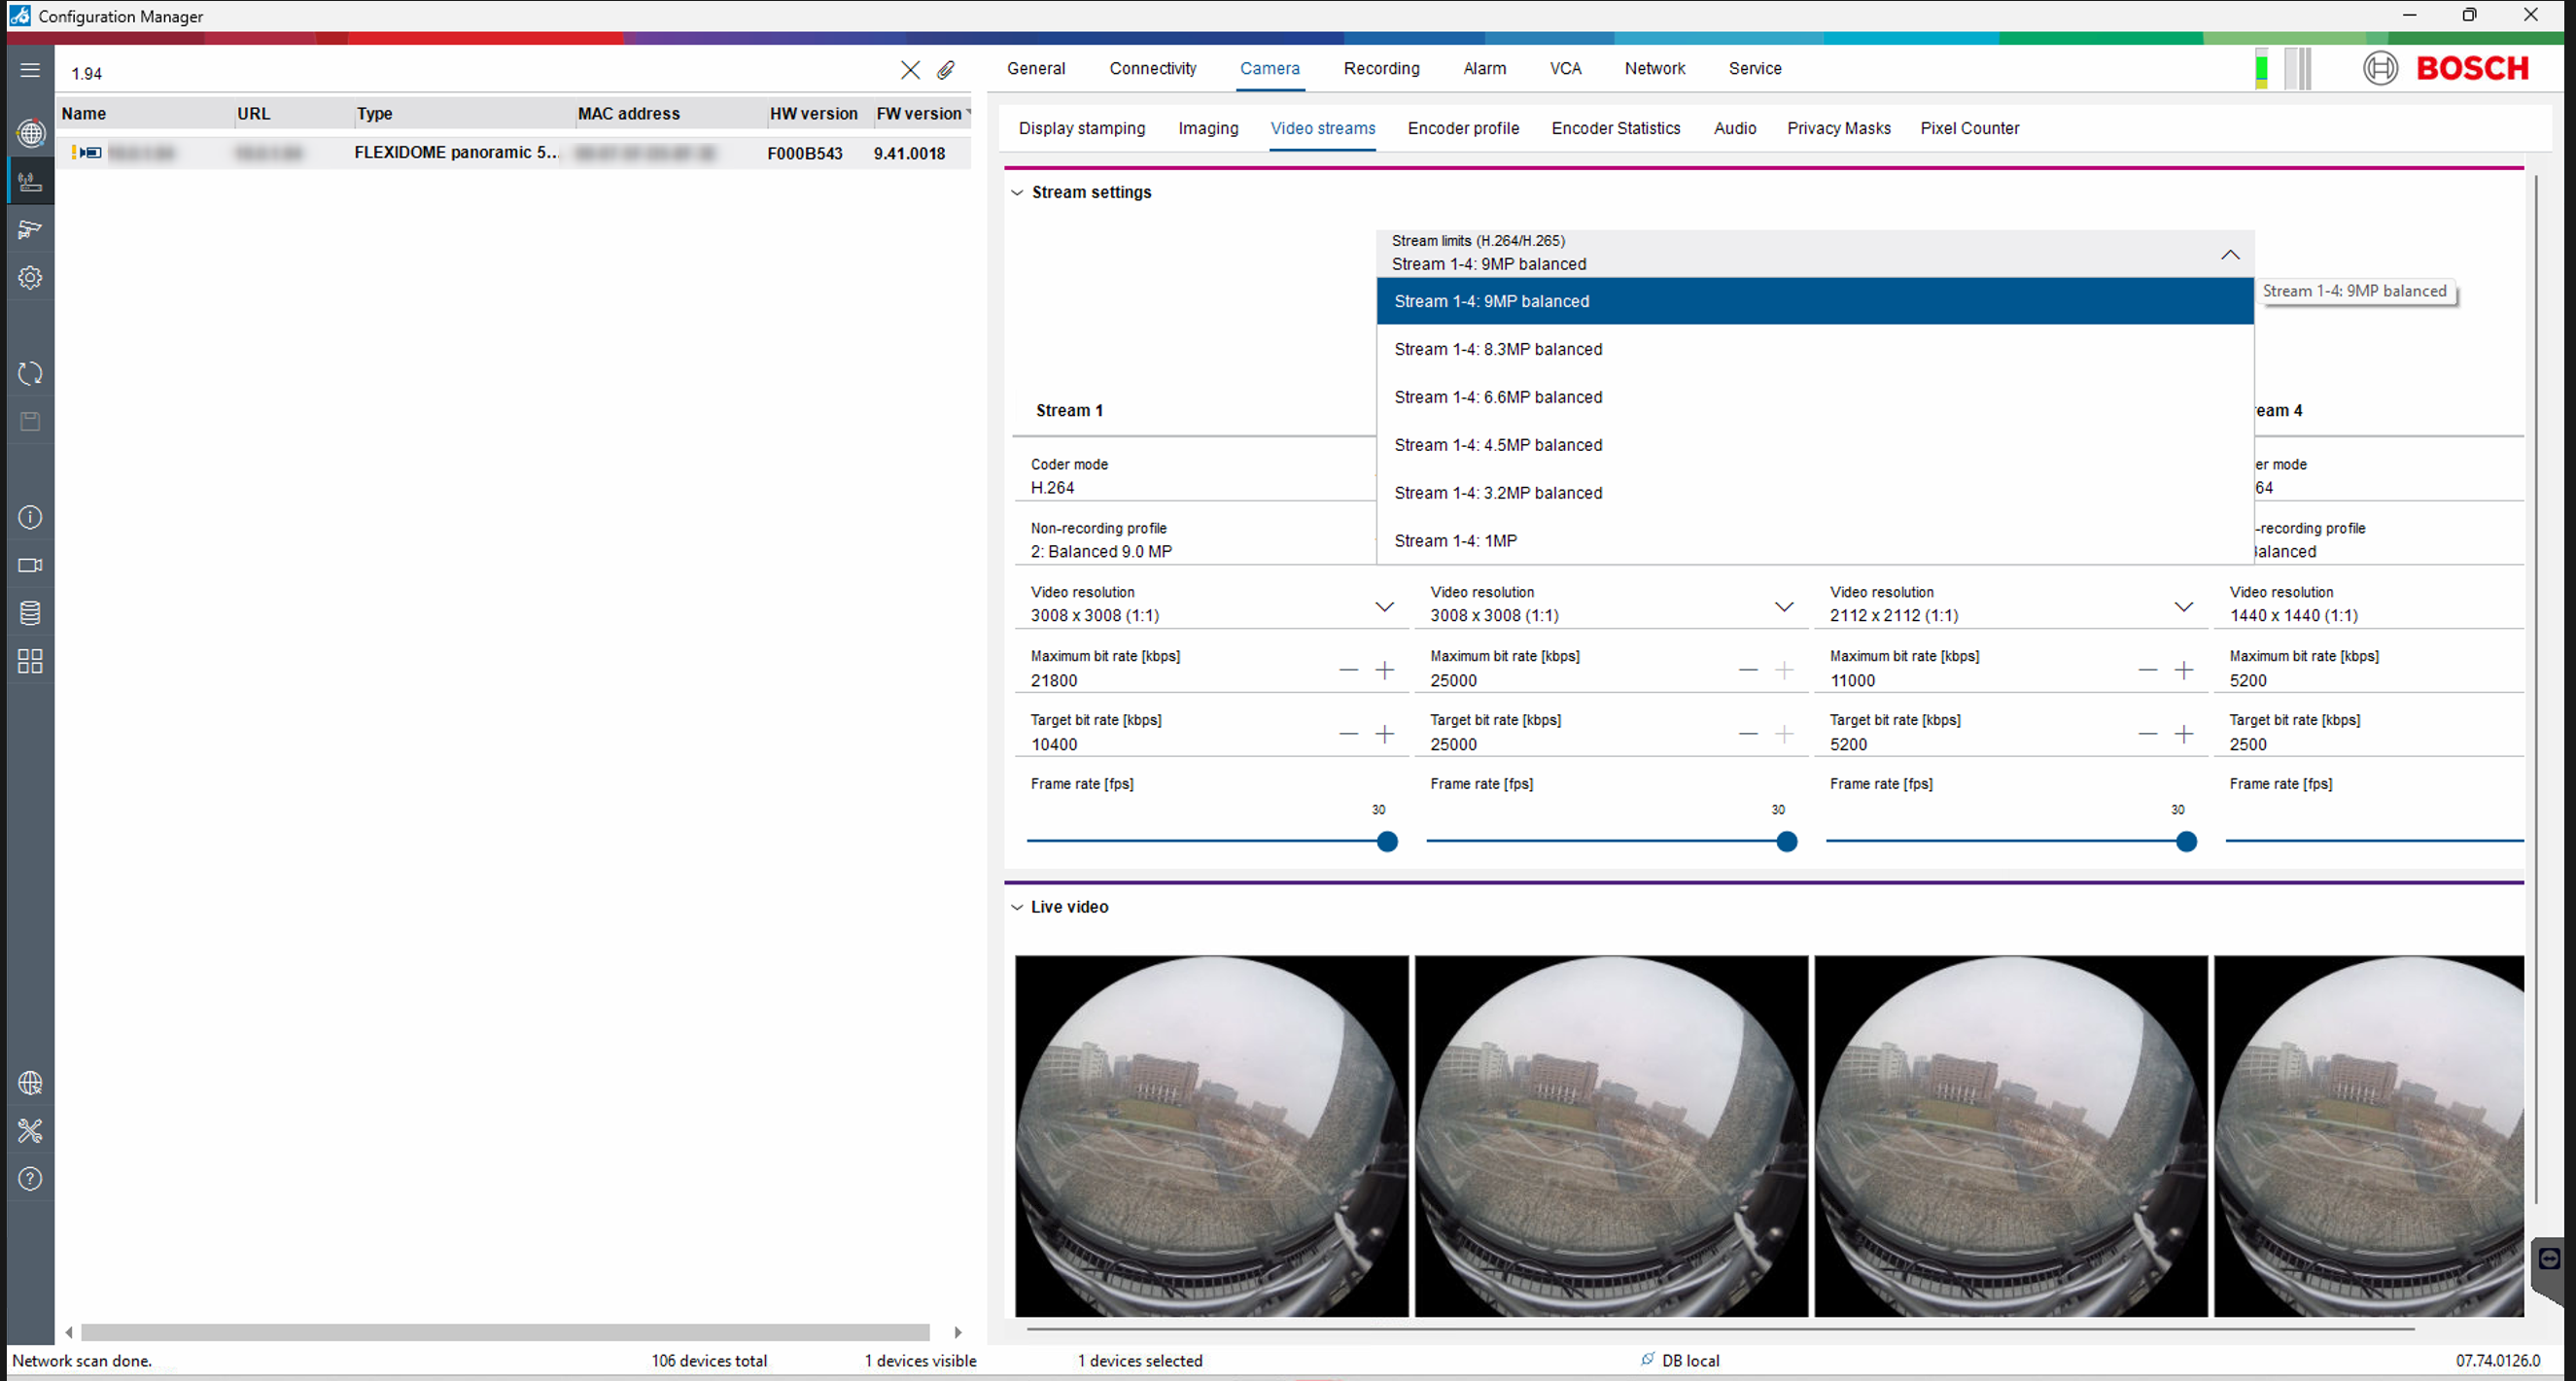
Task: Open Stream 1 video resolution dropdown
Action: click(1384, 607)
